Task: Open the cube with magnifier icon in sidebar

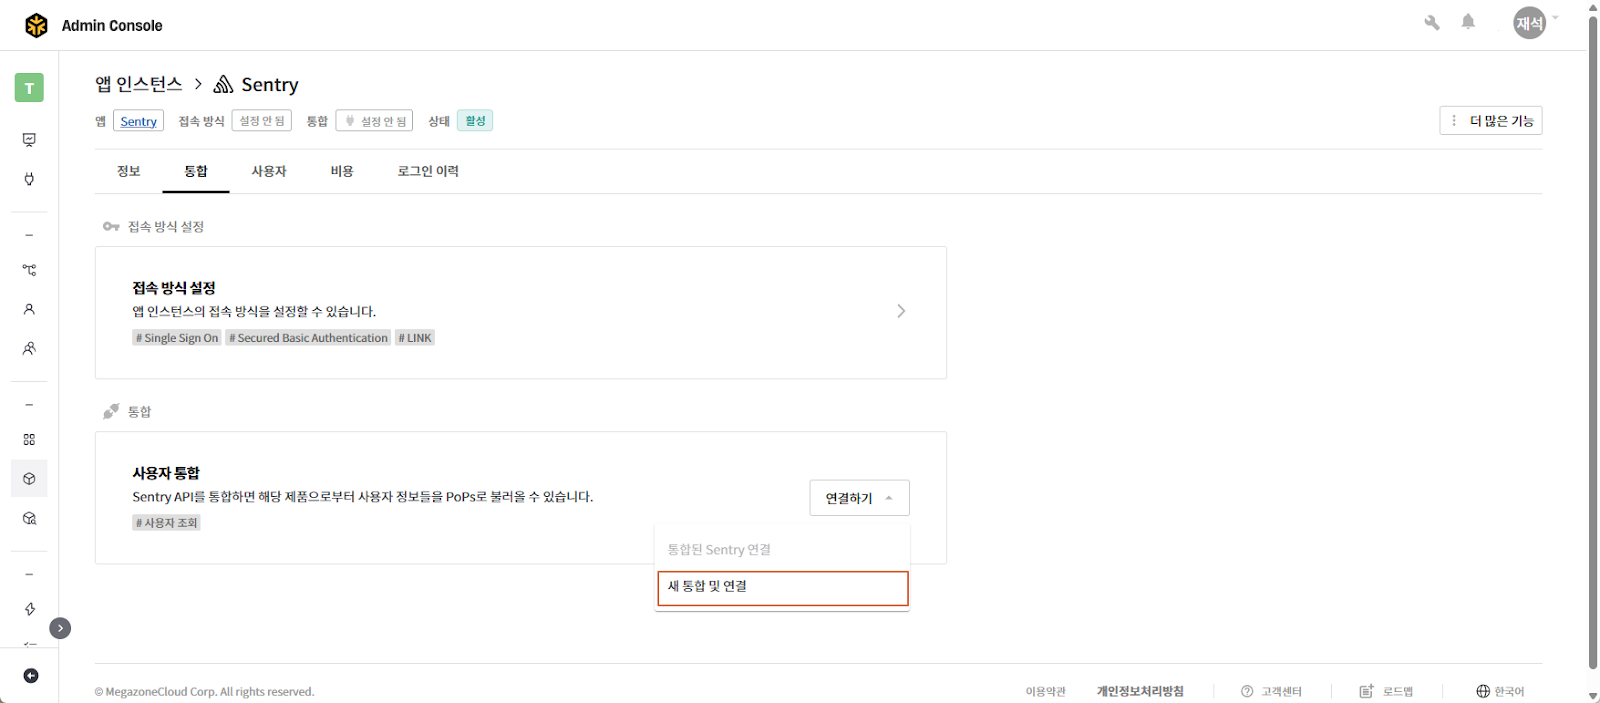Action: (x=29, y=518)
